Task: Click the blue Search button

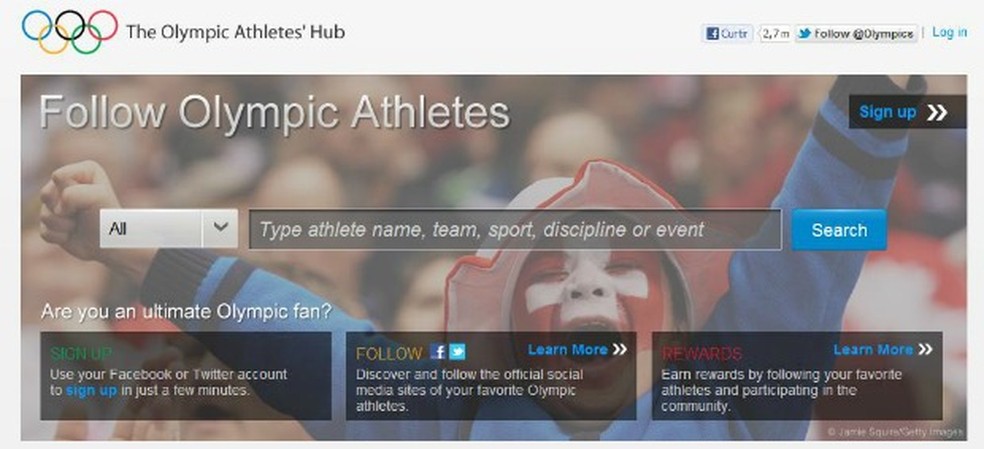Action: (x=839, y=230)
